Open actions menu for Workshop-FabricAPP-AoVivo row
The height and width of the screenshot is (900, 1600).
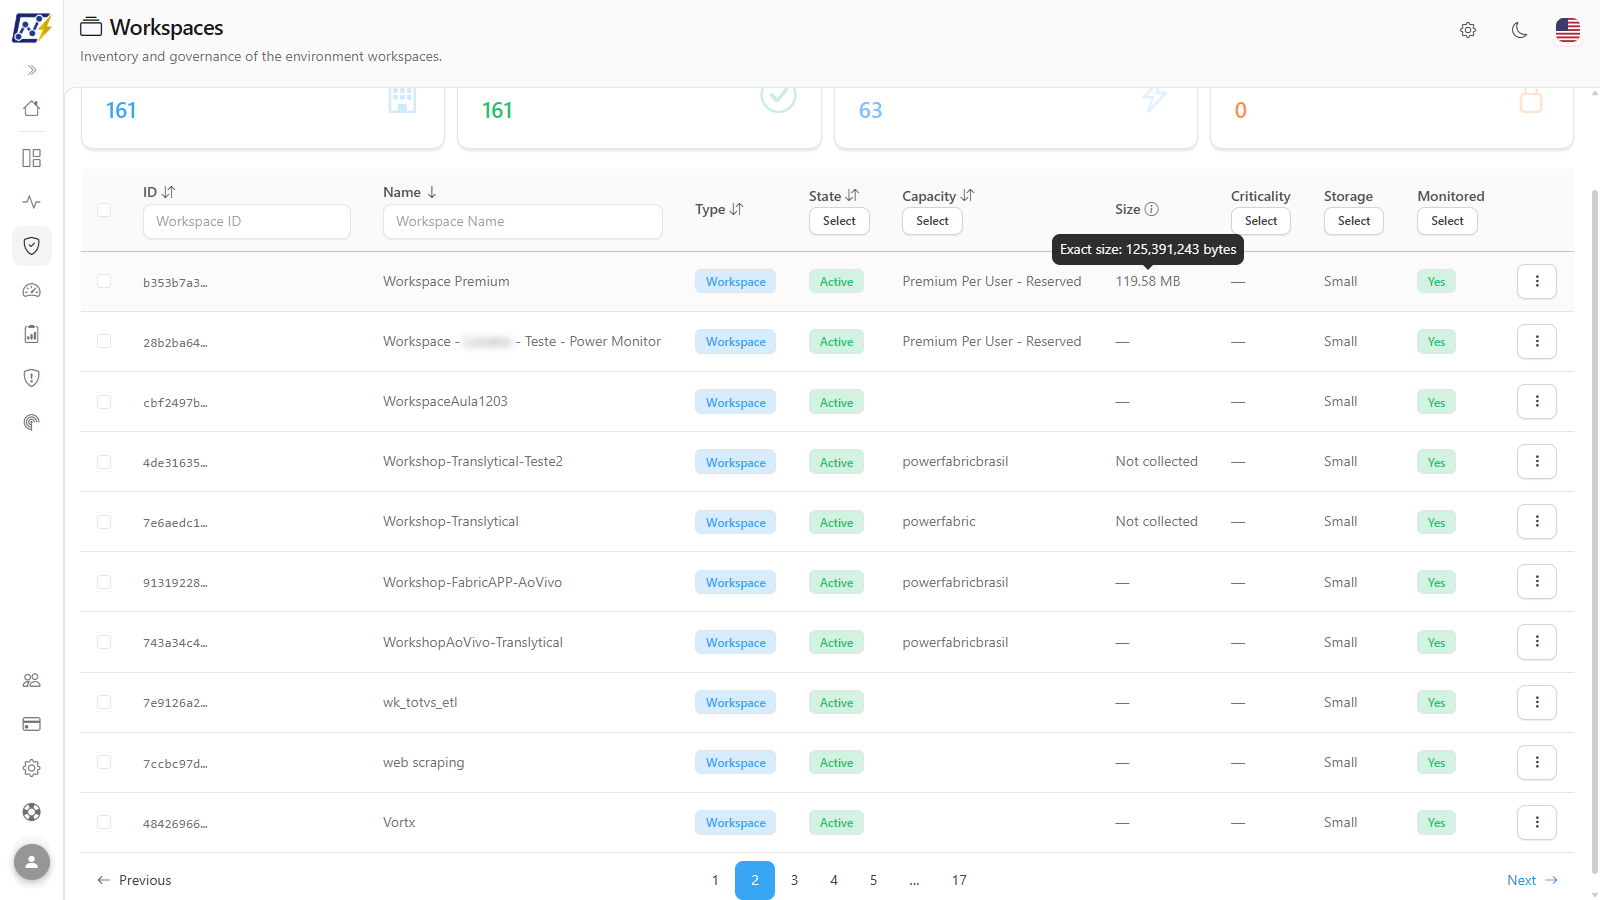1537,582
